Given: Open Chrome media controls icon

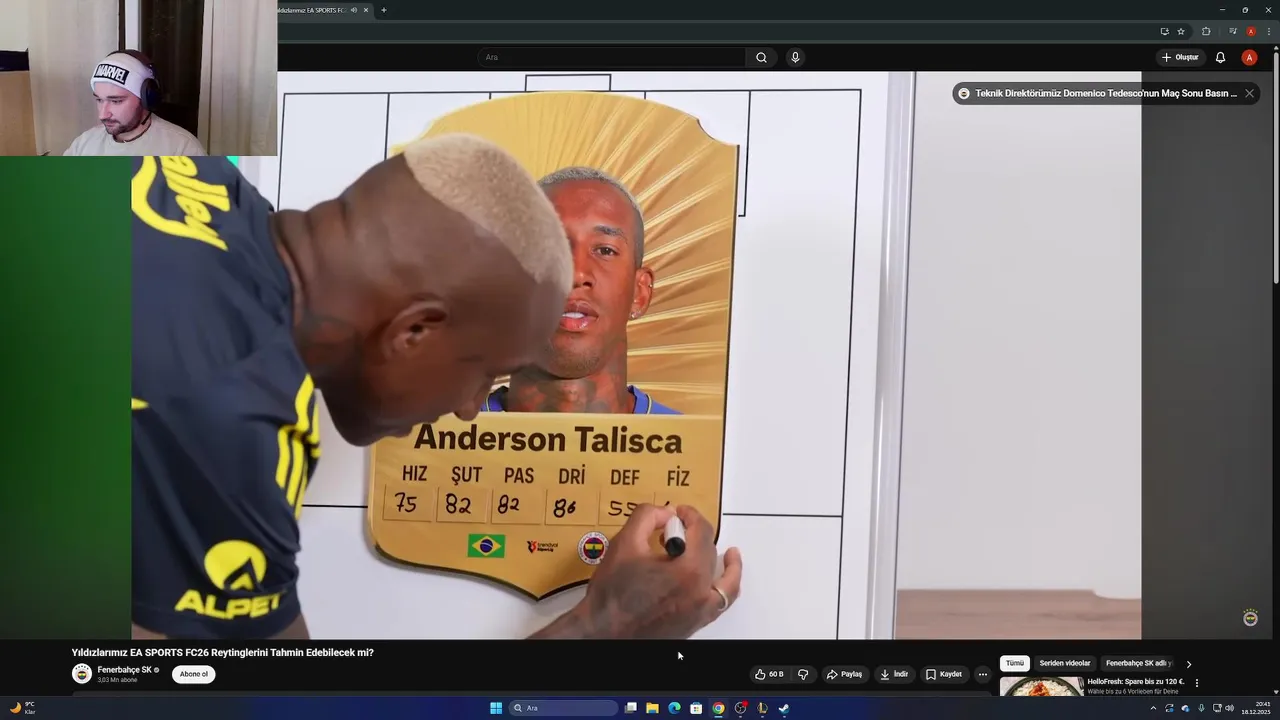Looking at the screenshot, I should pos(1233,31).
